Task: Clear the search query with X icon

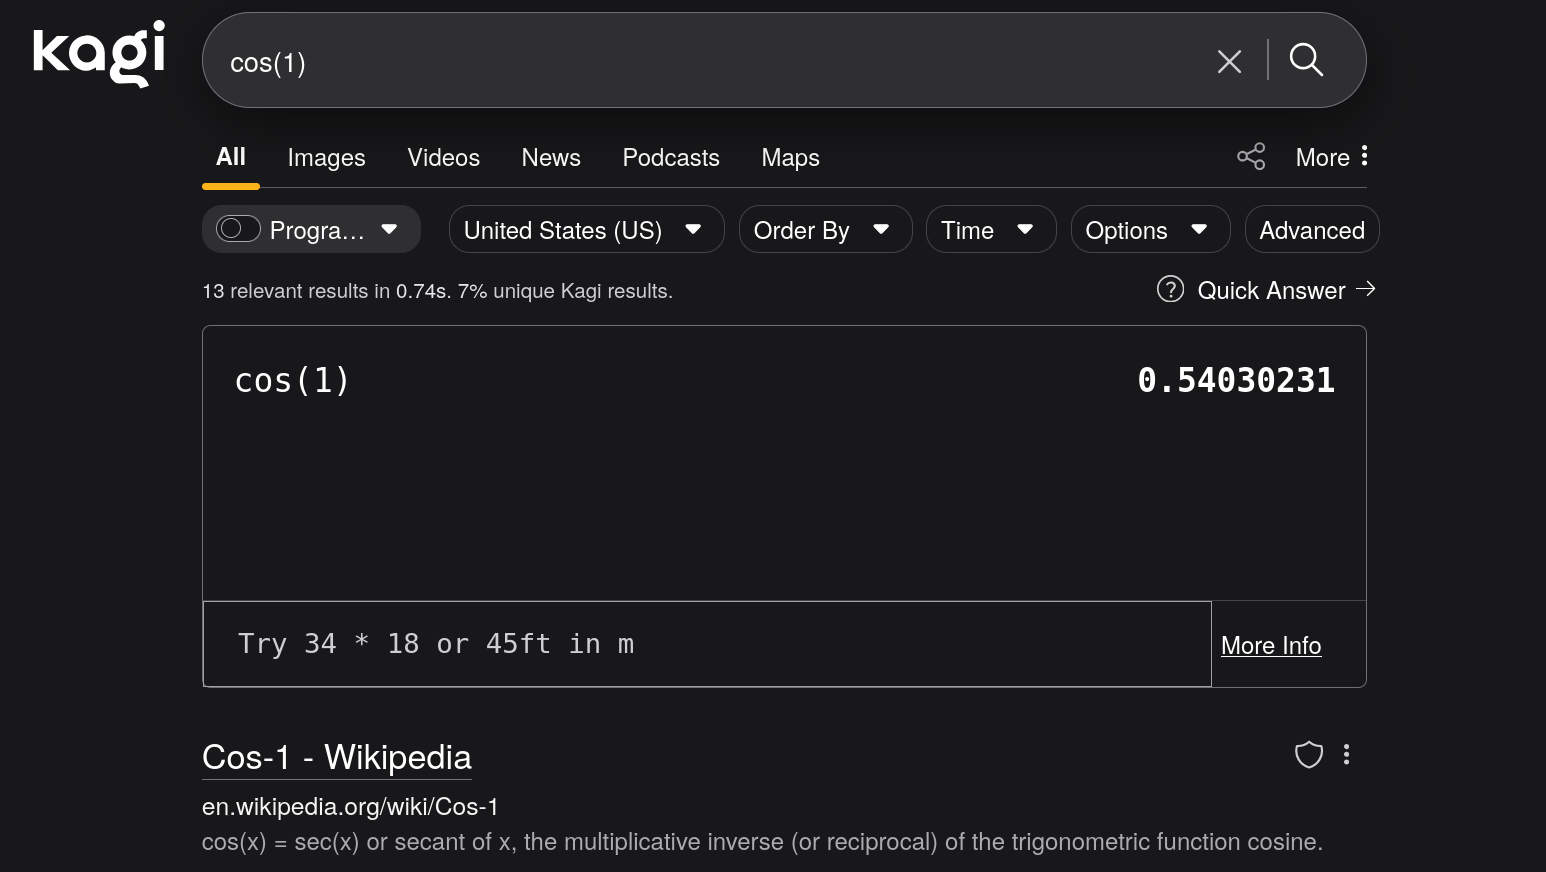Action: point(1229,62)
